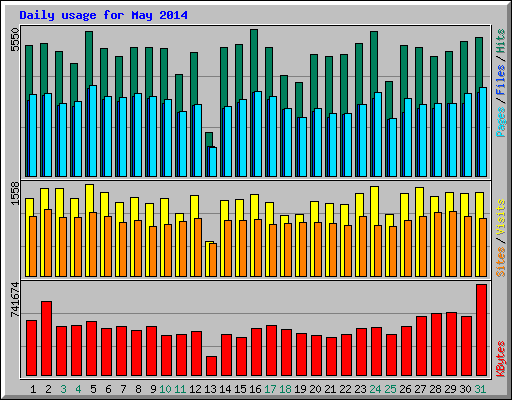Select day label 16 on the x-axis
Viewport: 512px width, 400px height.
click(x=255, y=389)
